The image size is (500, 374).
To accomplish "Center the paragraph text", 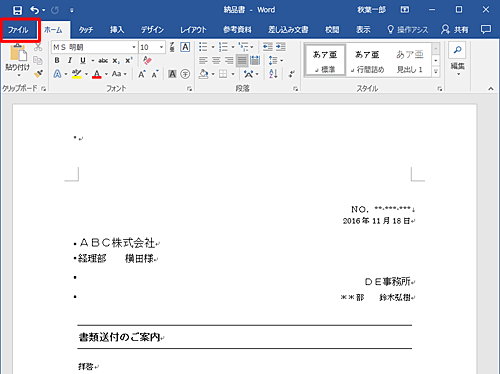I will tap(216, 60).
